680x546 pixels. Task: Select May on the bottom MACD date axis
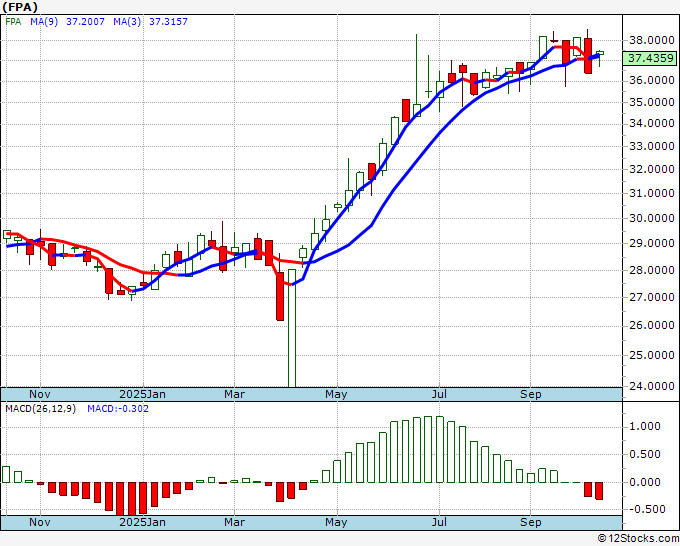coord(336,522)
